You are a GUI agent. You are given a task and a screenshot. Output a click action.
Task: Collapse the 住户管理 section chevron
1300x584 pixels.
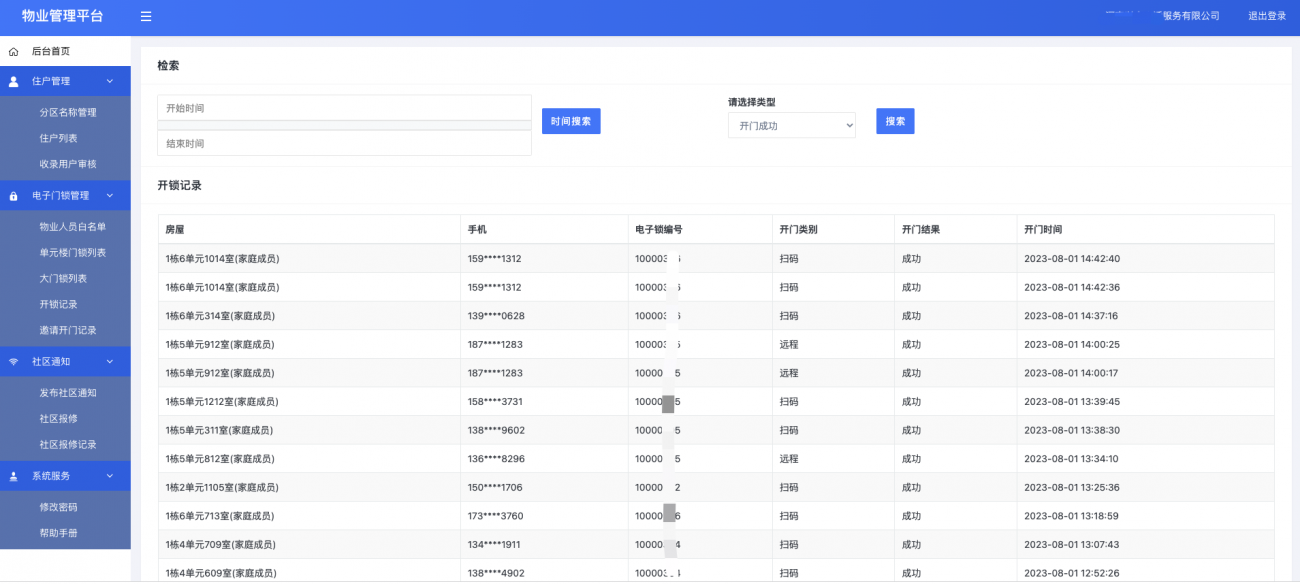(110, 81)
